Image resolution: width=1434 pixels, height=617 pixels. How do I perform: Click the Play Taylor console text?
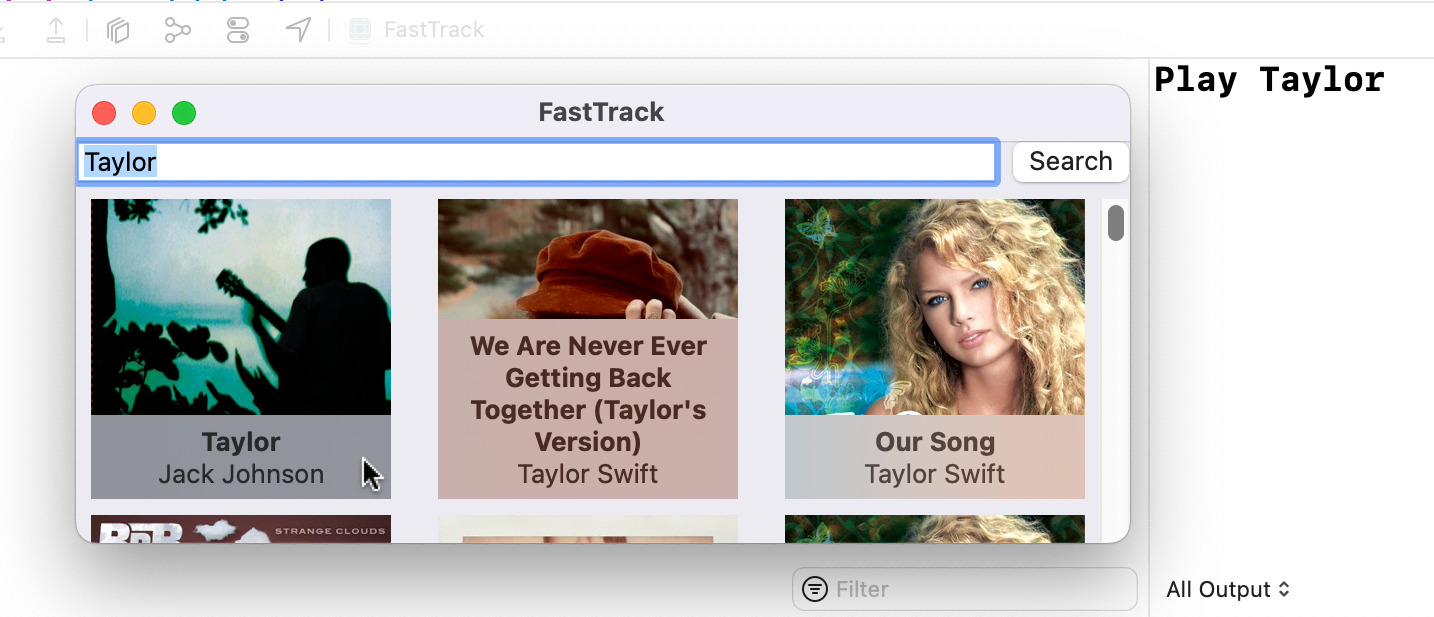click(x=1269, y=79)
